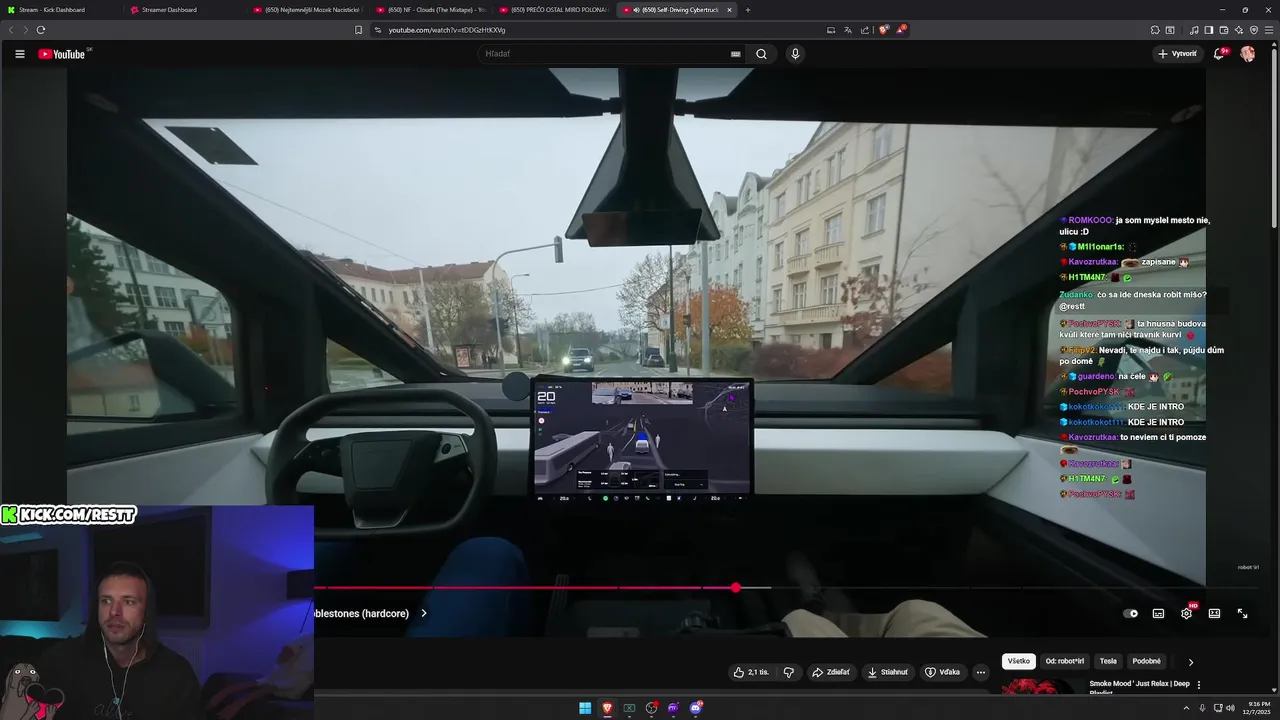Open the Brave browser taskbar icon
1280x720 pixels.
pos(607,708)
